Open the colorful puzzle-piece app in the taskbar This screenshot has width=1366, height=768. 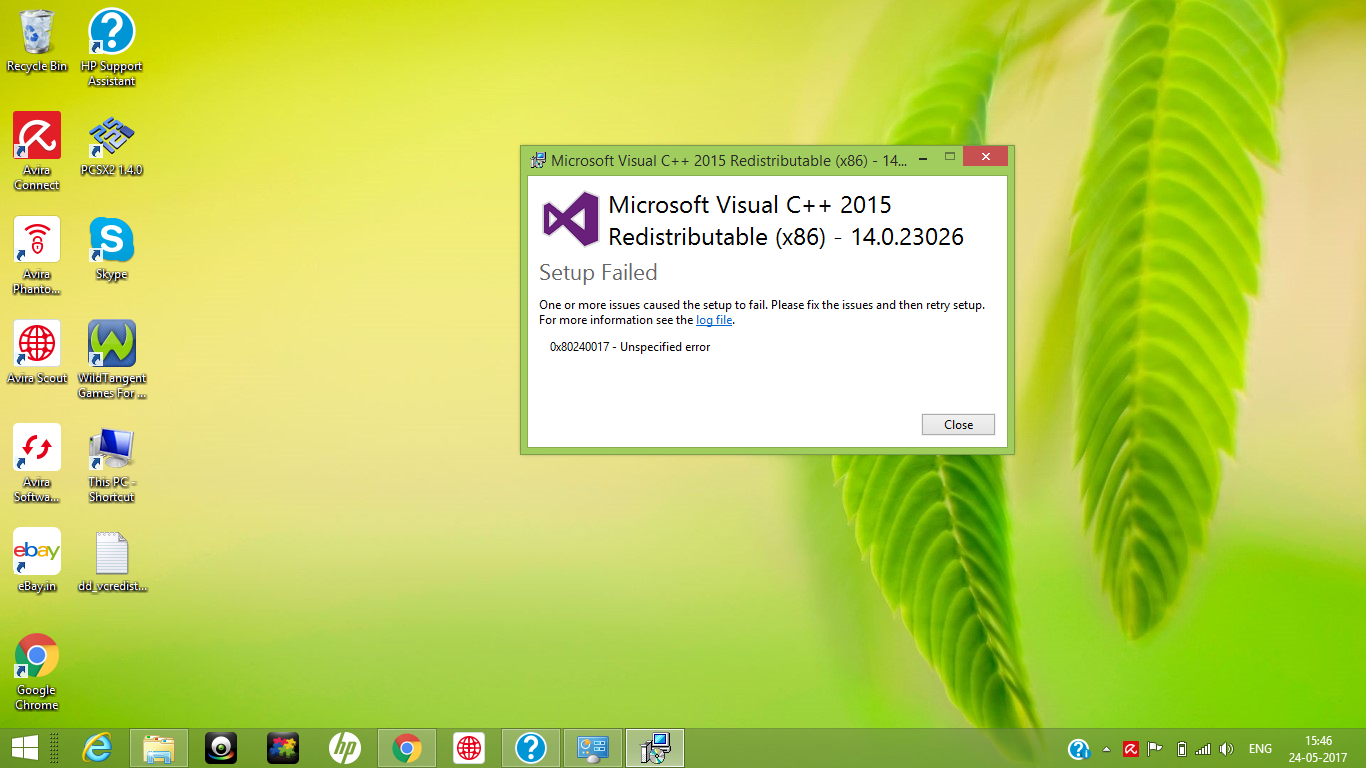(283, 747)
